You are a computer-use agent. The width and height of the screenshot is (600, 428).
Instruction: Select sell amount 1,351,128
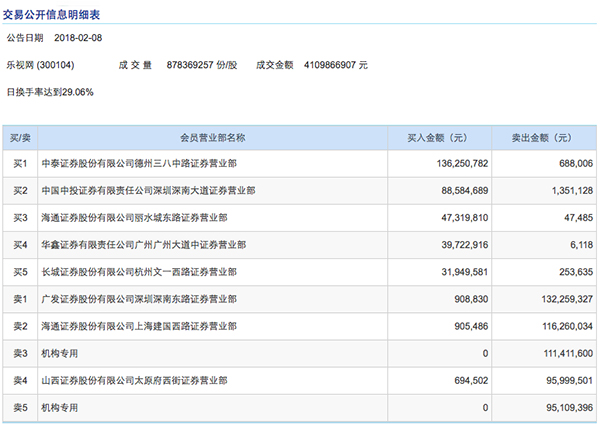pos(572,191)
